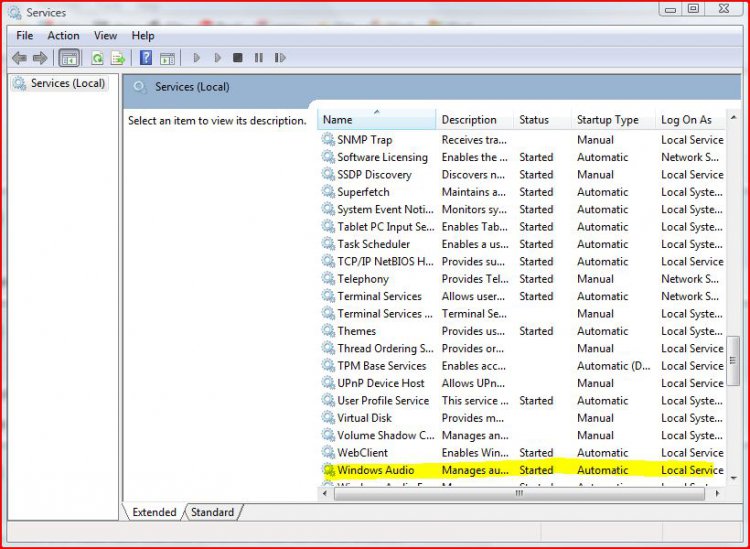750x549 pixels.
Task: Click the gear icon beside Themes
Action: coord(328,331)
